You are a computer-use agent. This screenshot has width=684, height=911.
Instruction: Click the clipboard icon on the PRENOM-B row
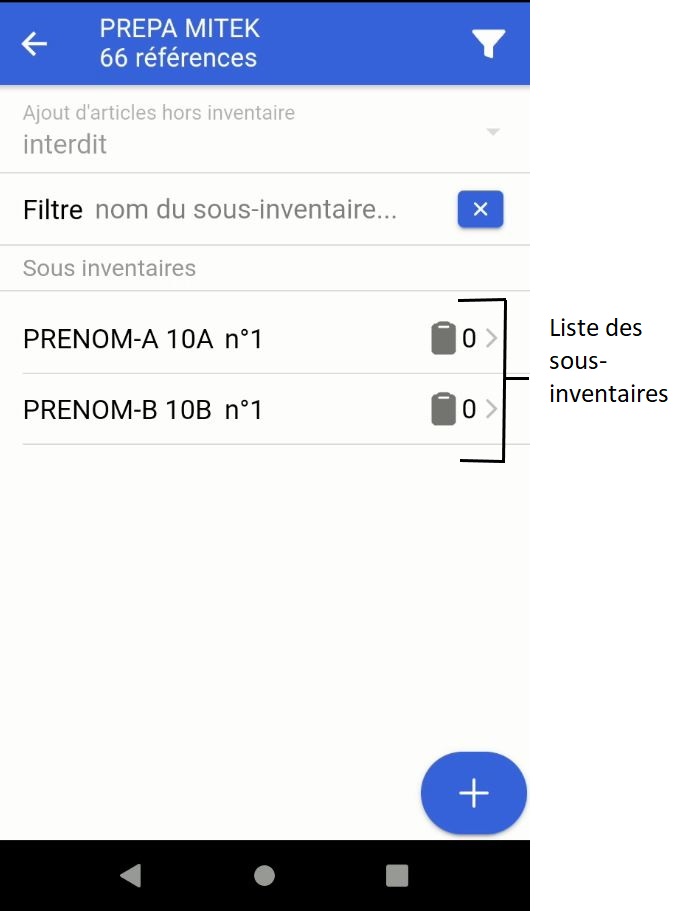click(443, 409)
